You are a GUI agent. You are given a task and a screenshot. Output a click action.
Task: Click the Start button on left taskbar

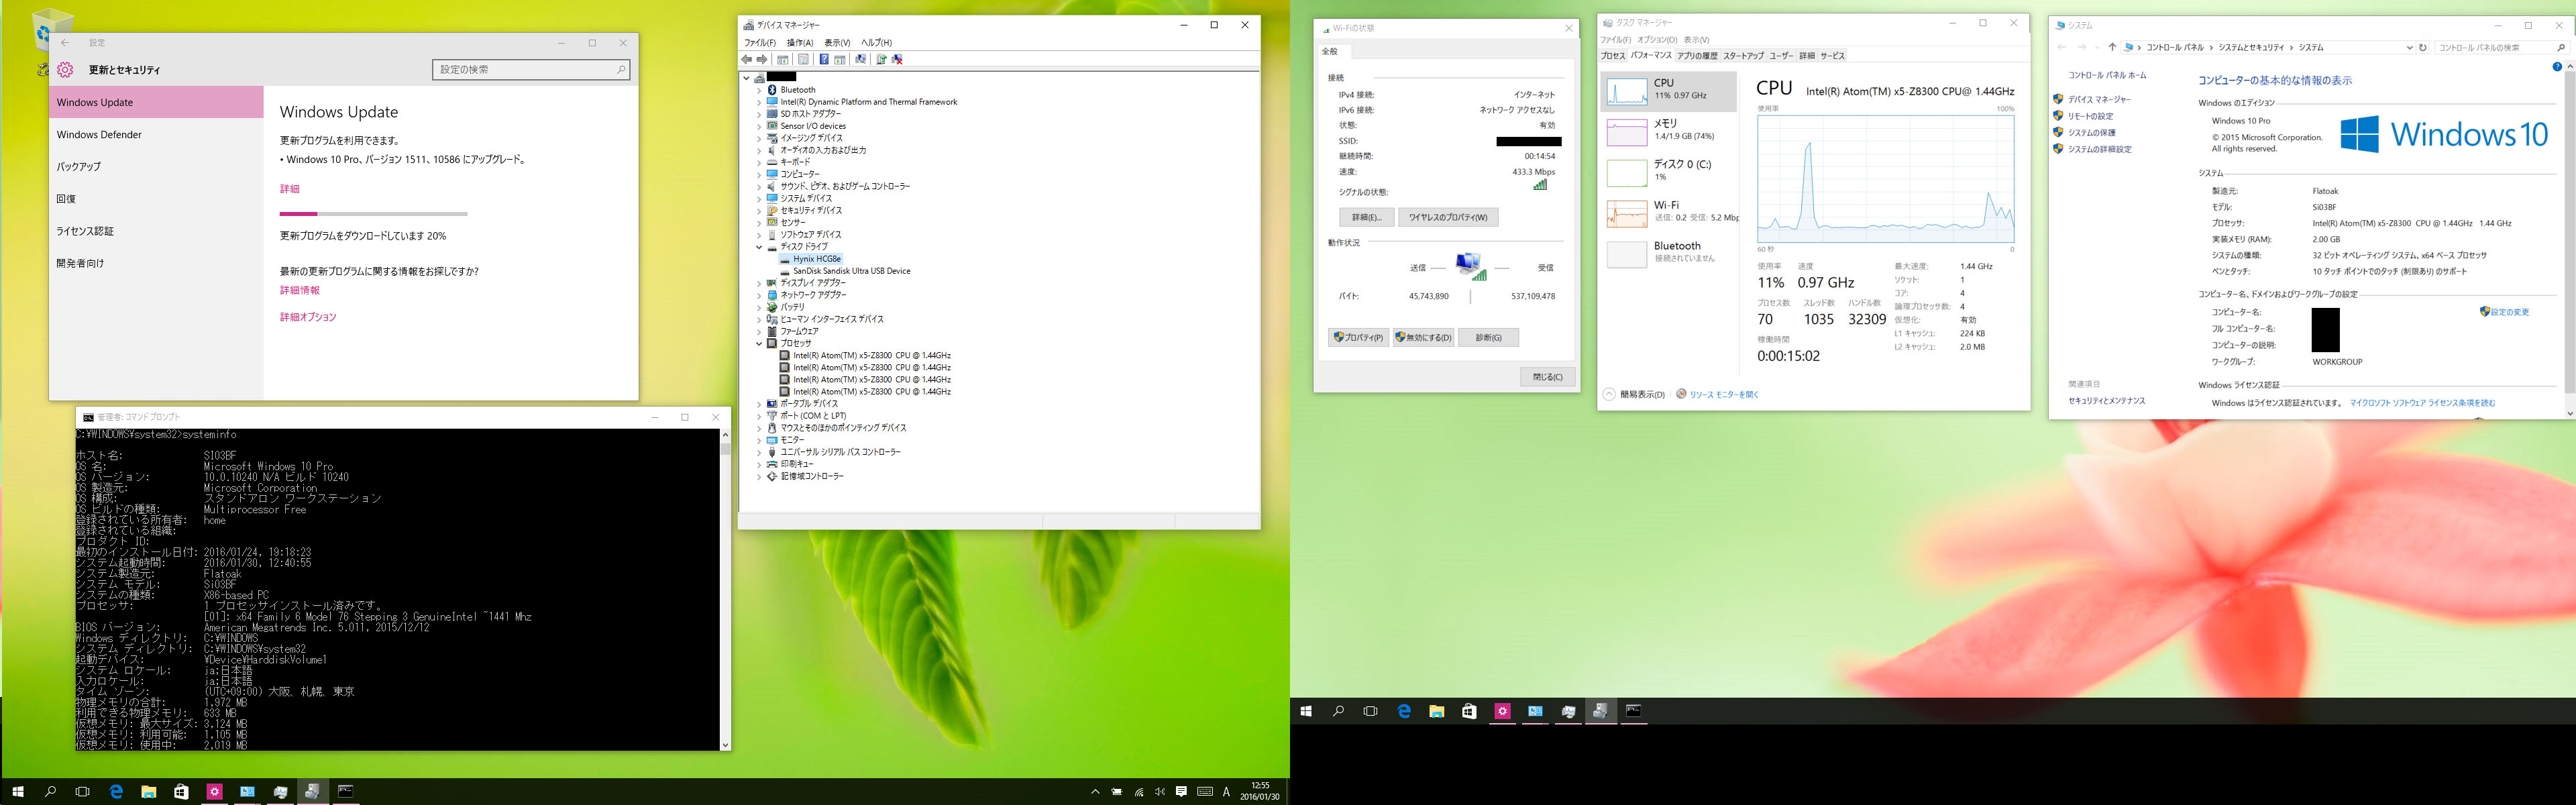(x=18, y=792)
